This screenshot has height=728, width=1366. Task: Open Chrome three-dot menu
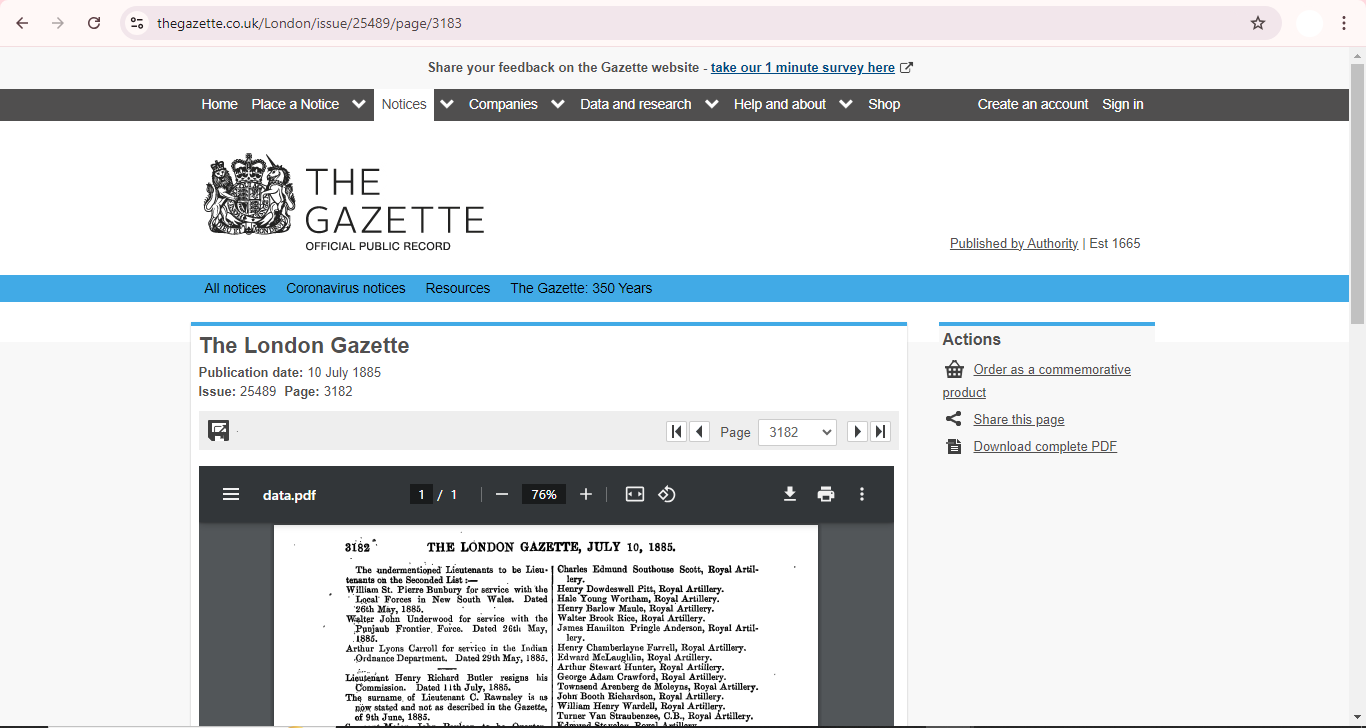[x=1344, y=23]
